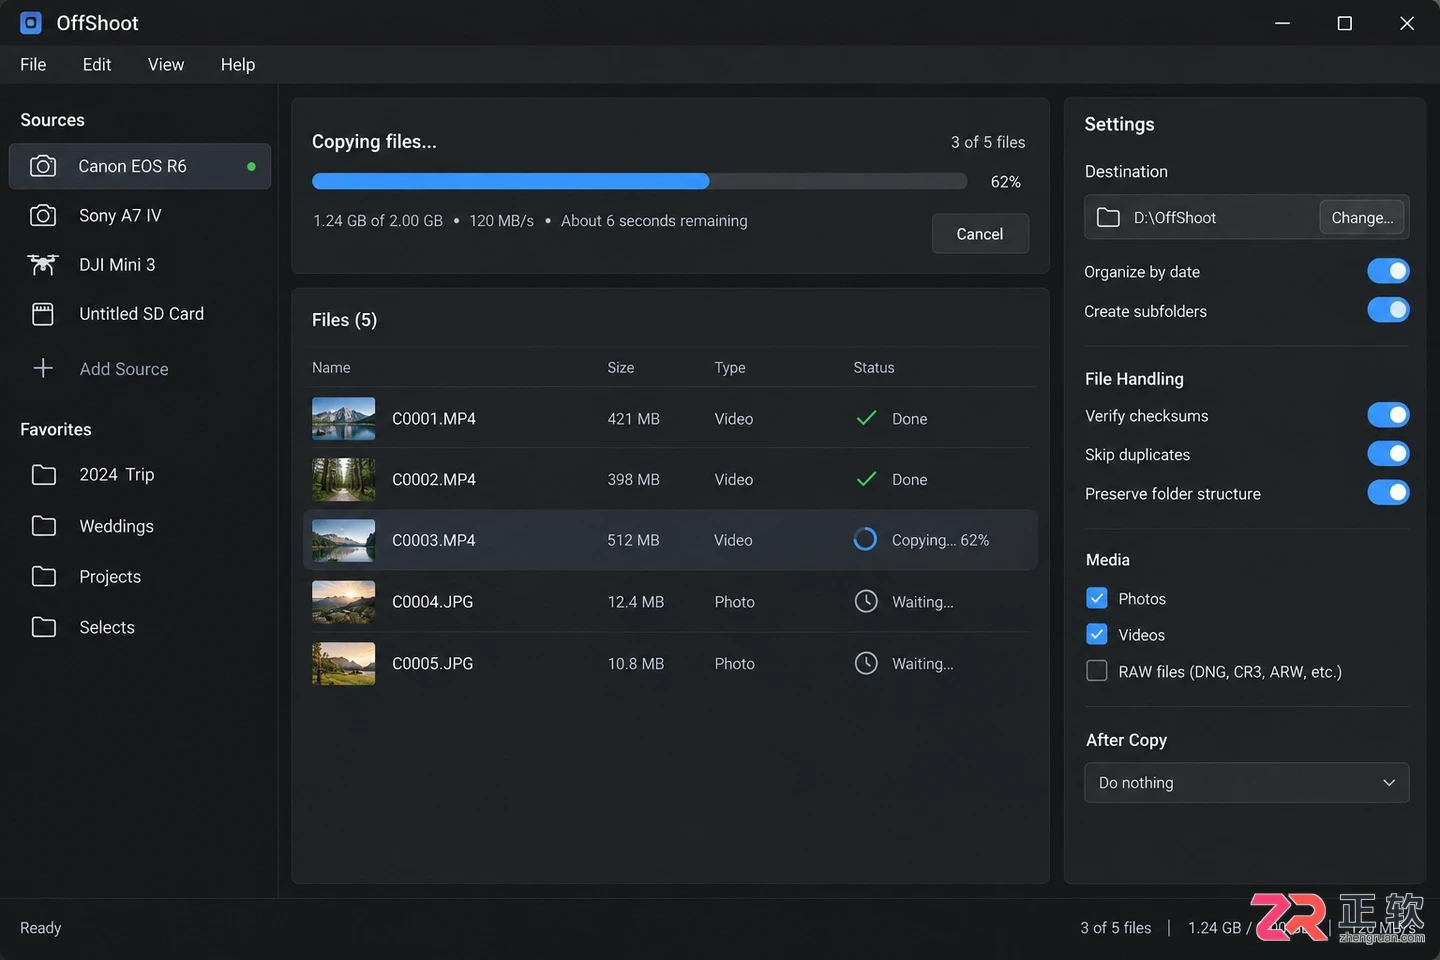Uncheck the Photos checkbox

click(x=1097, y=598)
